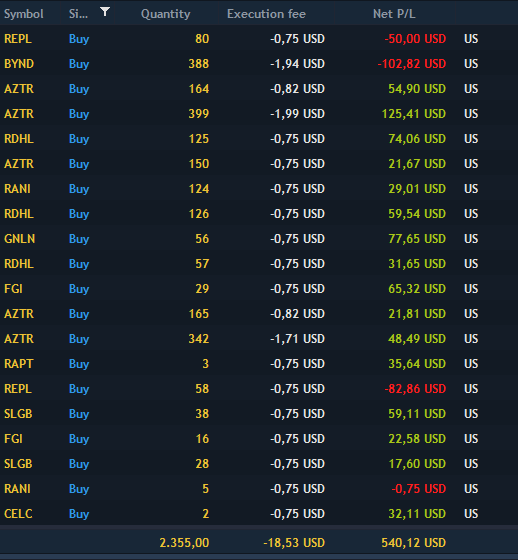Viewport: 518px width, 560px height.
Task: Click the 54,90 USD net profit value
Action: point(417,89)
